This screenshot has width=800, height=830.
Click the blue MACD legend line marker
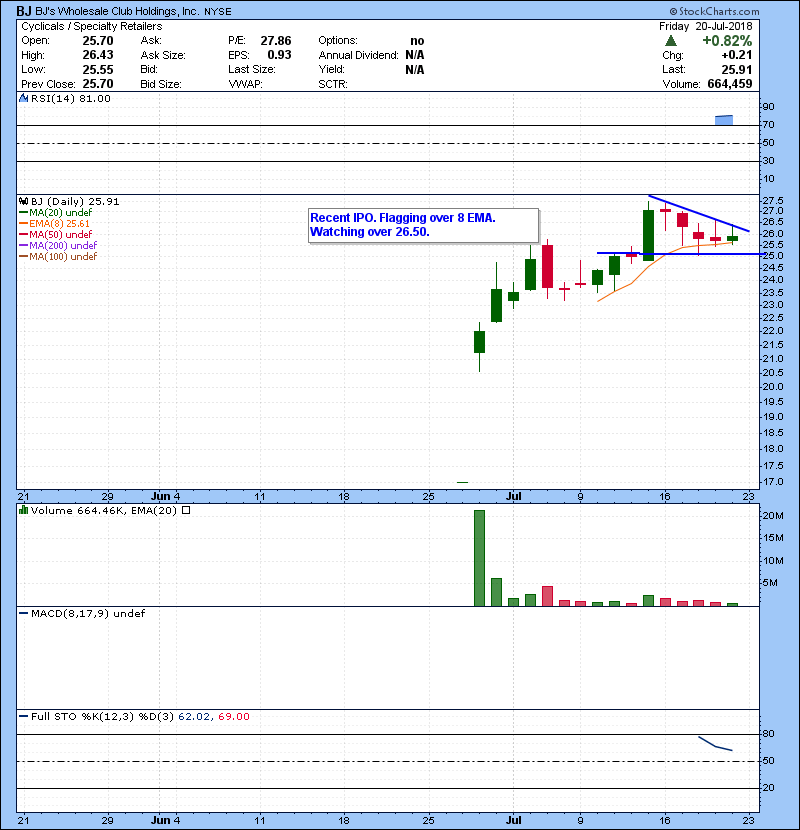[x=23, y=614]
